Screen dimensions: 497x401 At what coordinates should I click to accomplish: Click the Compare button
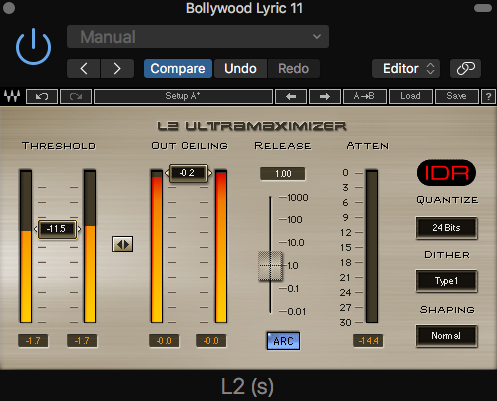tap(178, 69)
